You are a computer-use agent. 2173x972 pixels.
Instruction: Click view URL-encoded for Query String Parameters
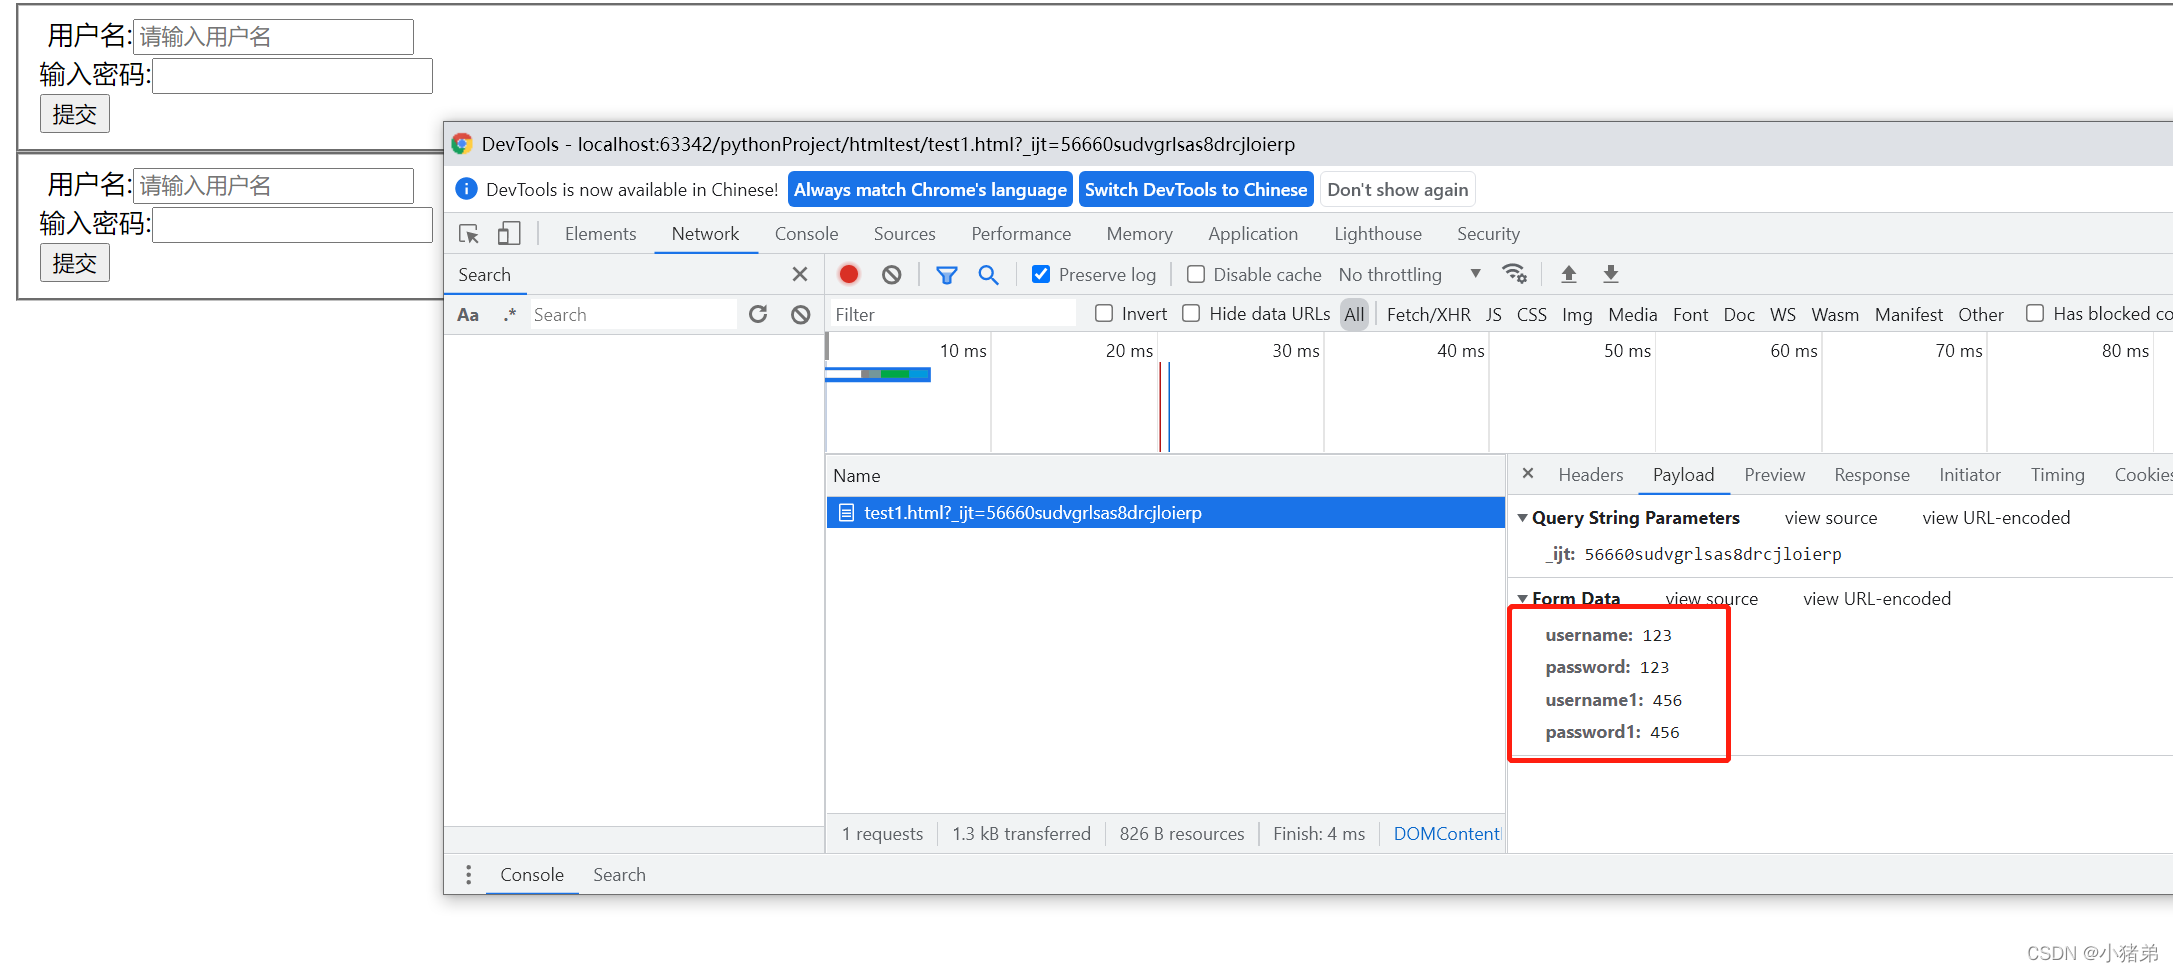click(1995, 518)
